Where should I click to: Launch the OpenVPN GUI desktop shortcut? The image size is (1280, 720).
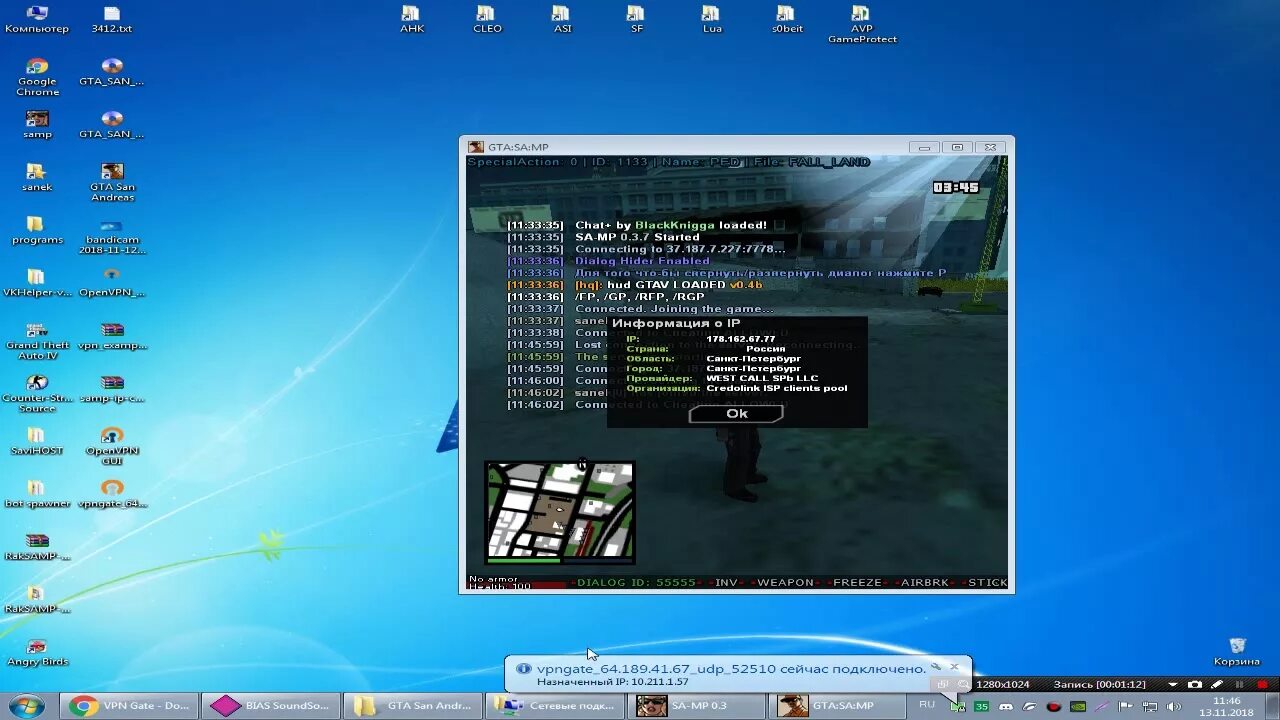112,447
